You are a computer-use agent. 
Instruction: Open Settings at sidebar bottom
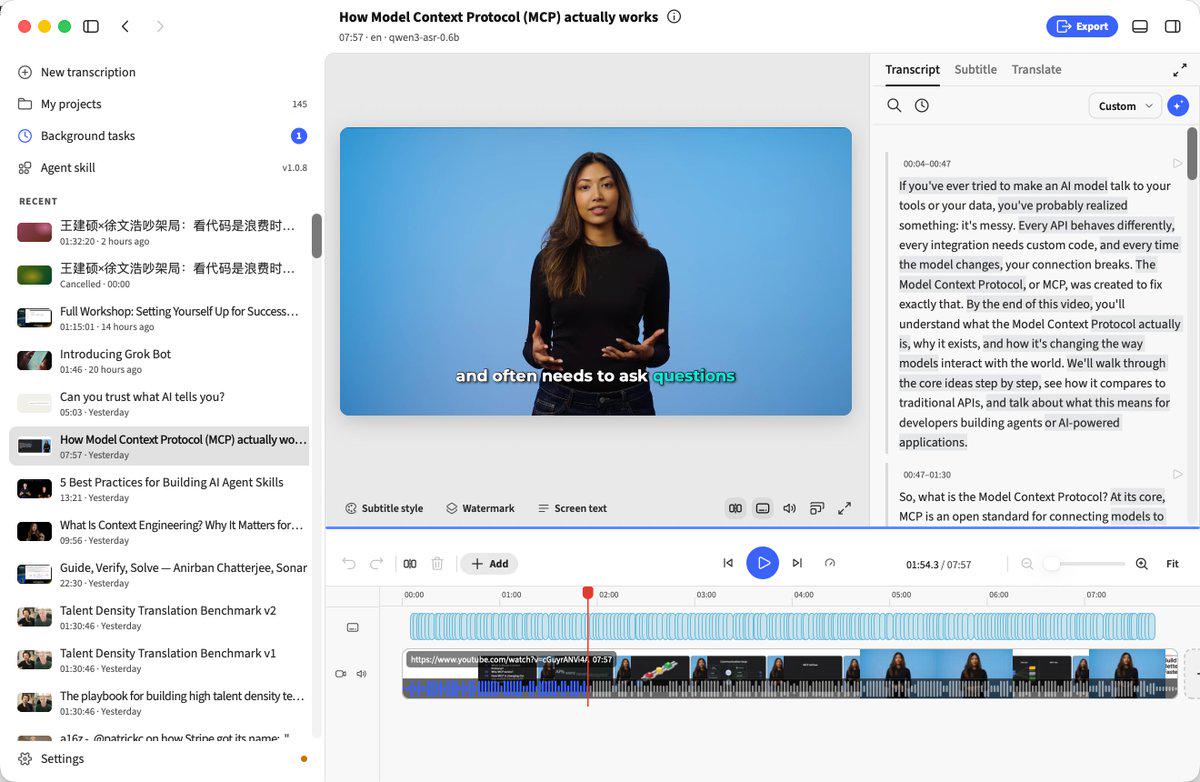pos(162,759)
